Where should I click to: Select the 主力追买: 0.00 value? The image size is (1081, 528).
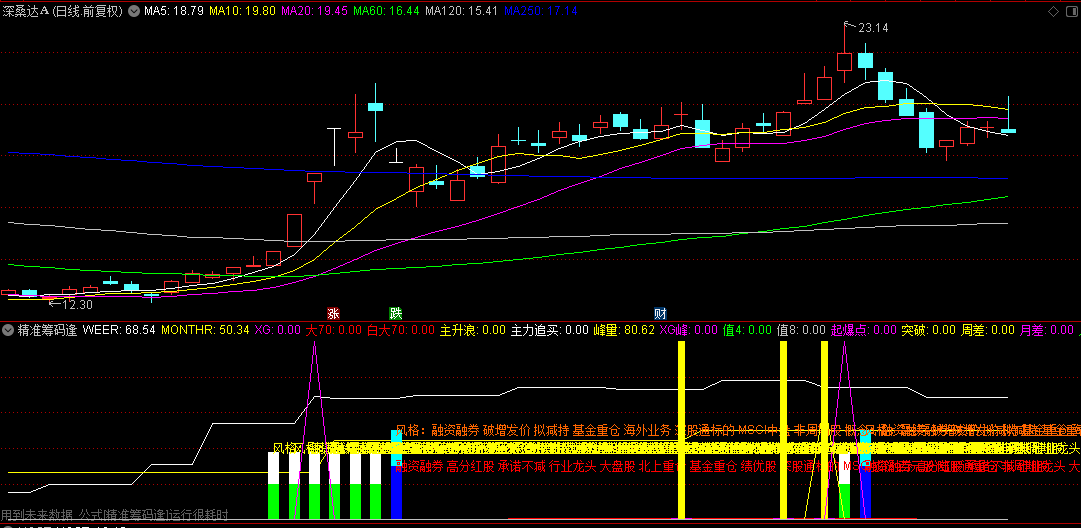point(549,329)
